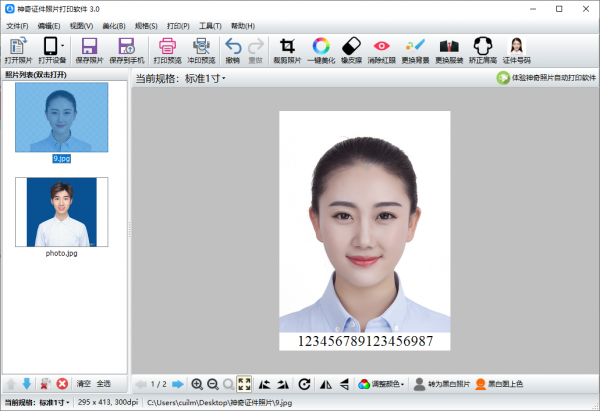This screenshot has width=600, height=411.
Task: Click the Crop Photo (裁剪照片) tool
Action: 288,51
